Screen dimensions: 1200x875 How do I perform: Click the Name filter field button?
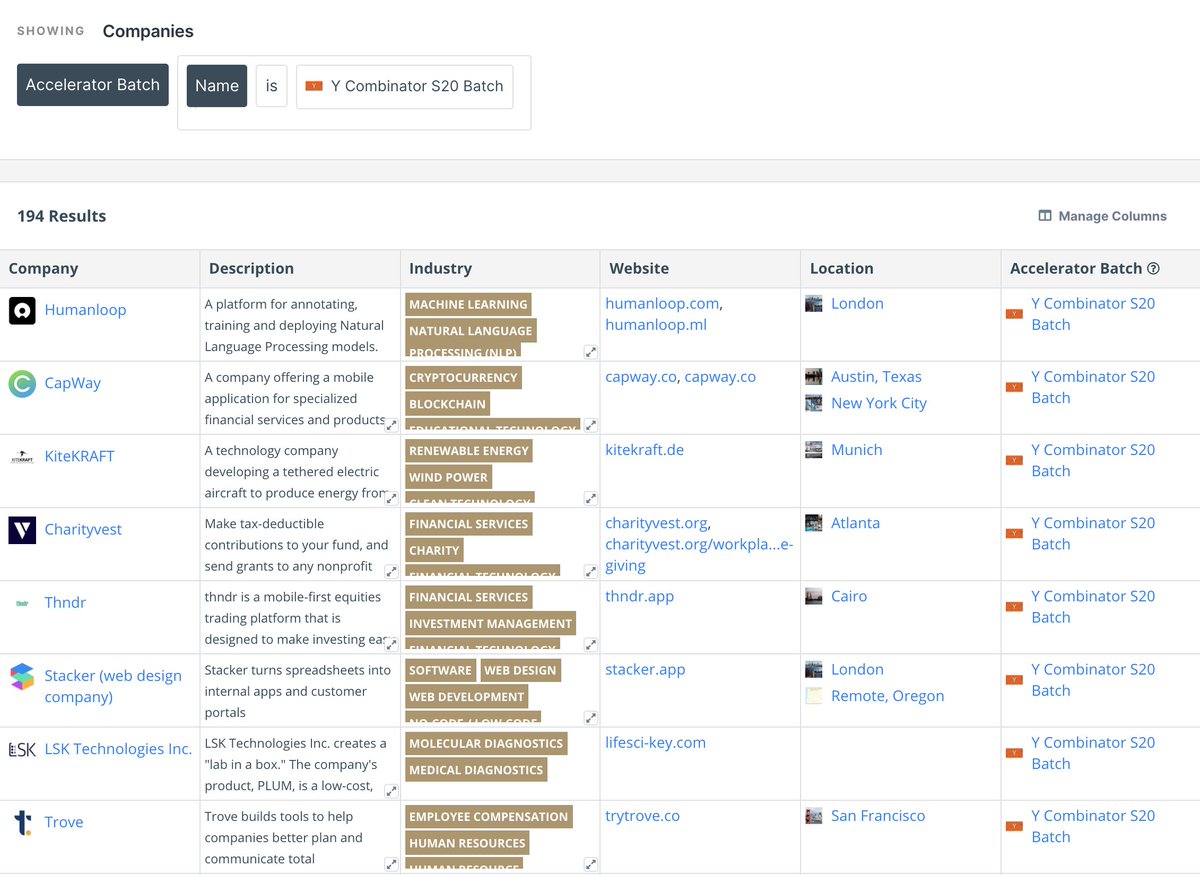click(217, 86)
